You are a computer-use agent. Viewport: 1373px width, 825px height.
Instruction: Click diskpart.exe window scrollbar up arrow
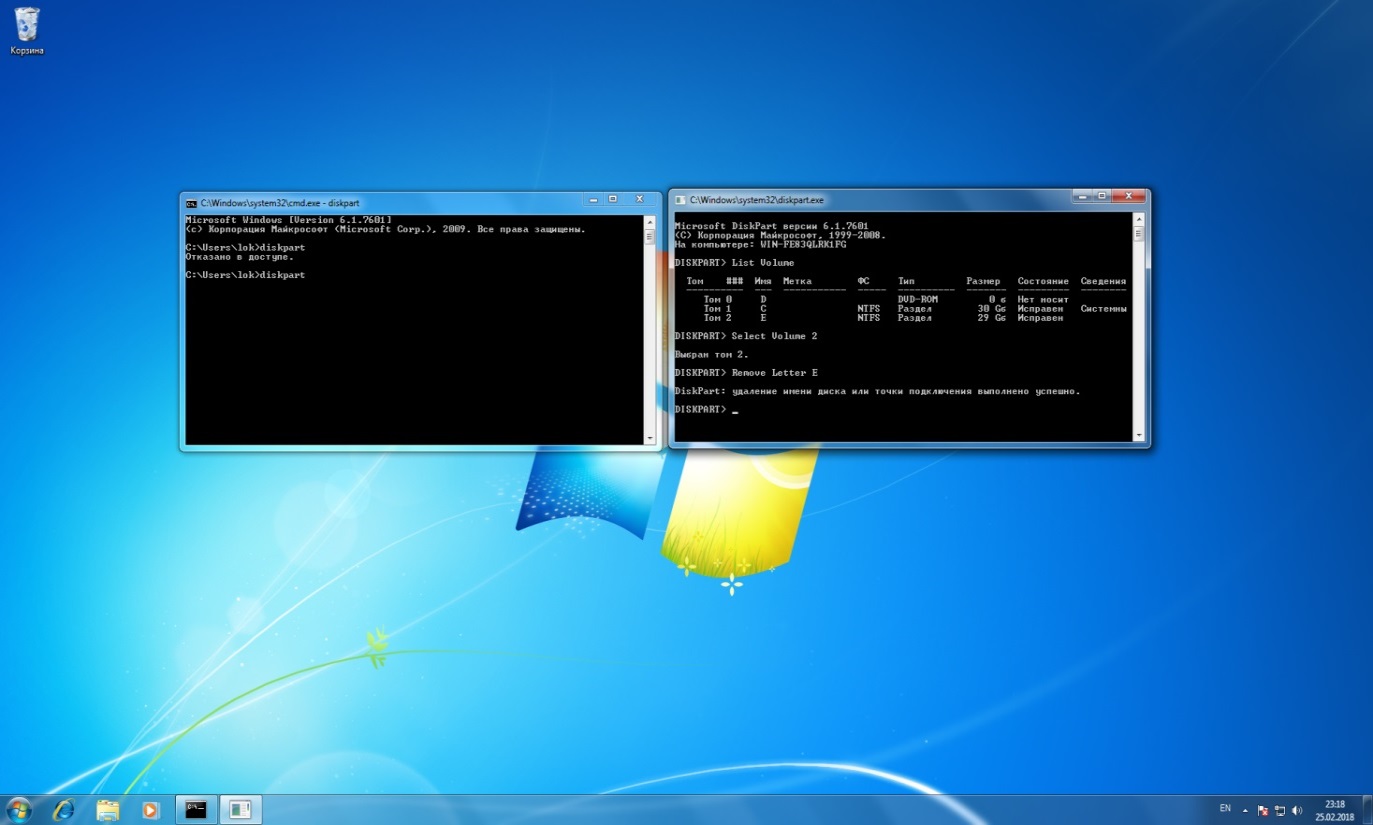(x=1138, y=218)
